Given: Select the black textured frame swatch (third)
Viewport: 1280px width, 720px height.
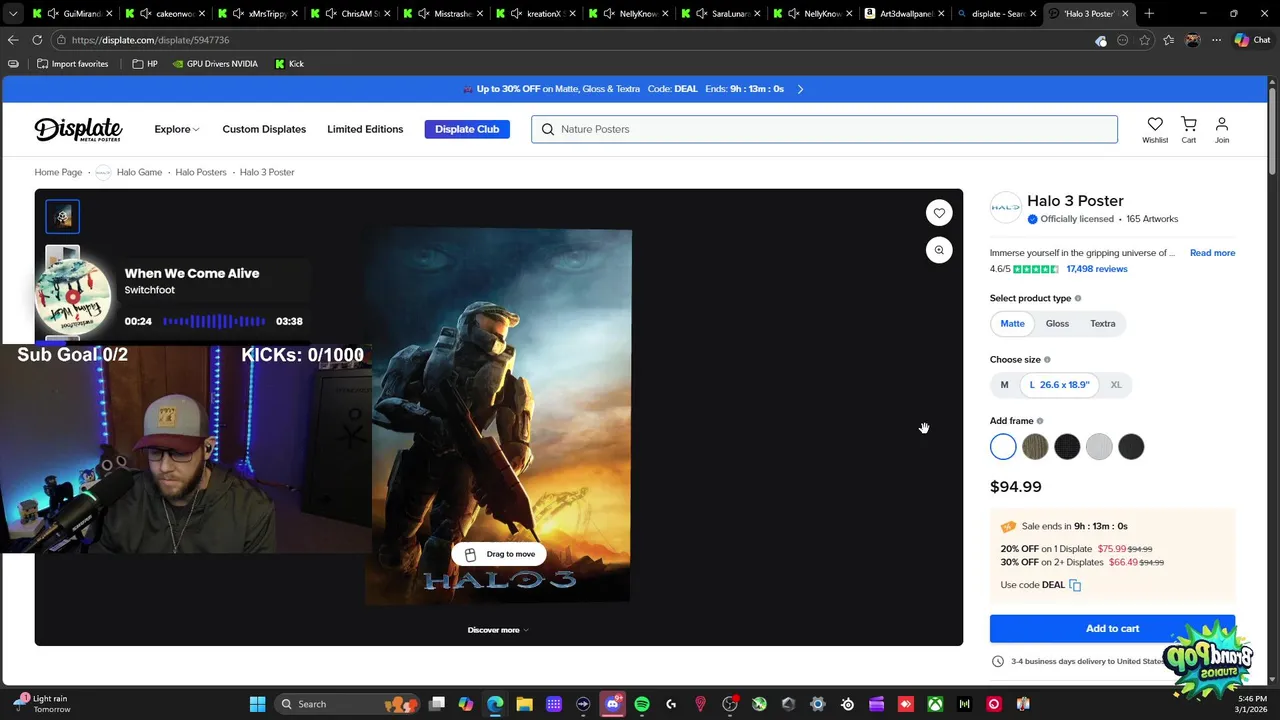Looking at the screenshot, I should (x=1067, y=447).
